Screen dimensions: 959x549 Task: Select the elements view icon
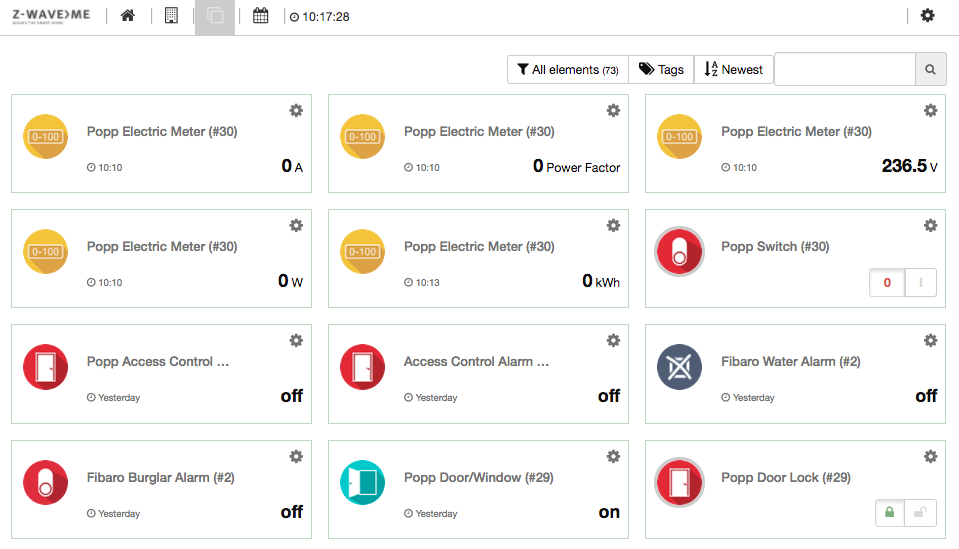point(215,16)
